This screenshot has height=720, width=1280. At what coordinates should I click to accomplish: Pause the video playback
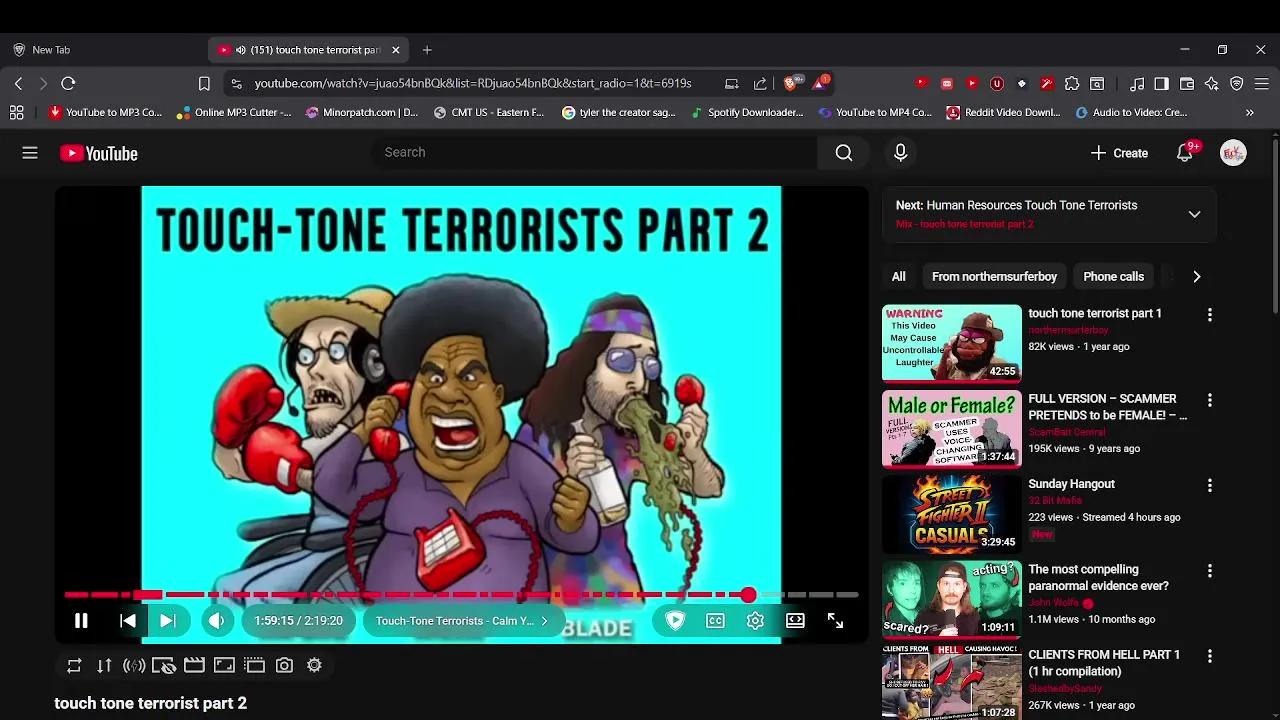[x=81, y=621]
